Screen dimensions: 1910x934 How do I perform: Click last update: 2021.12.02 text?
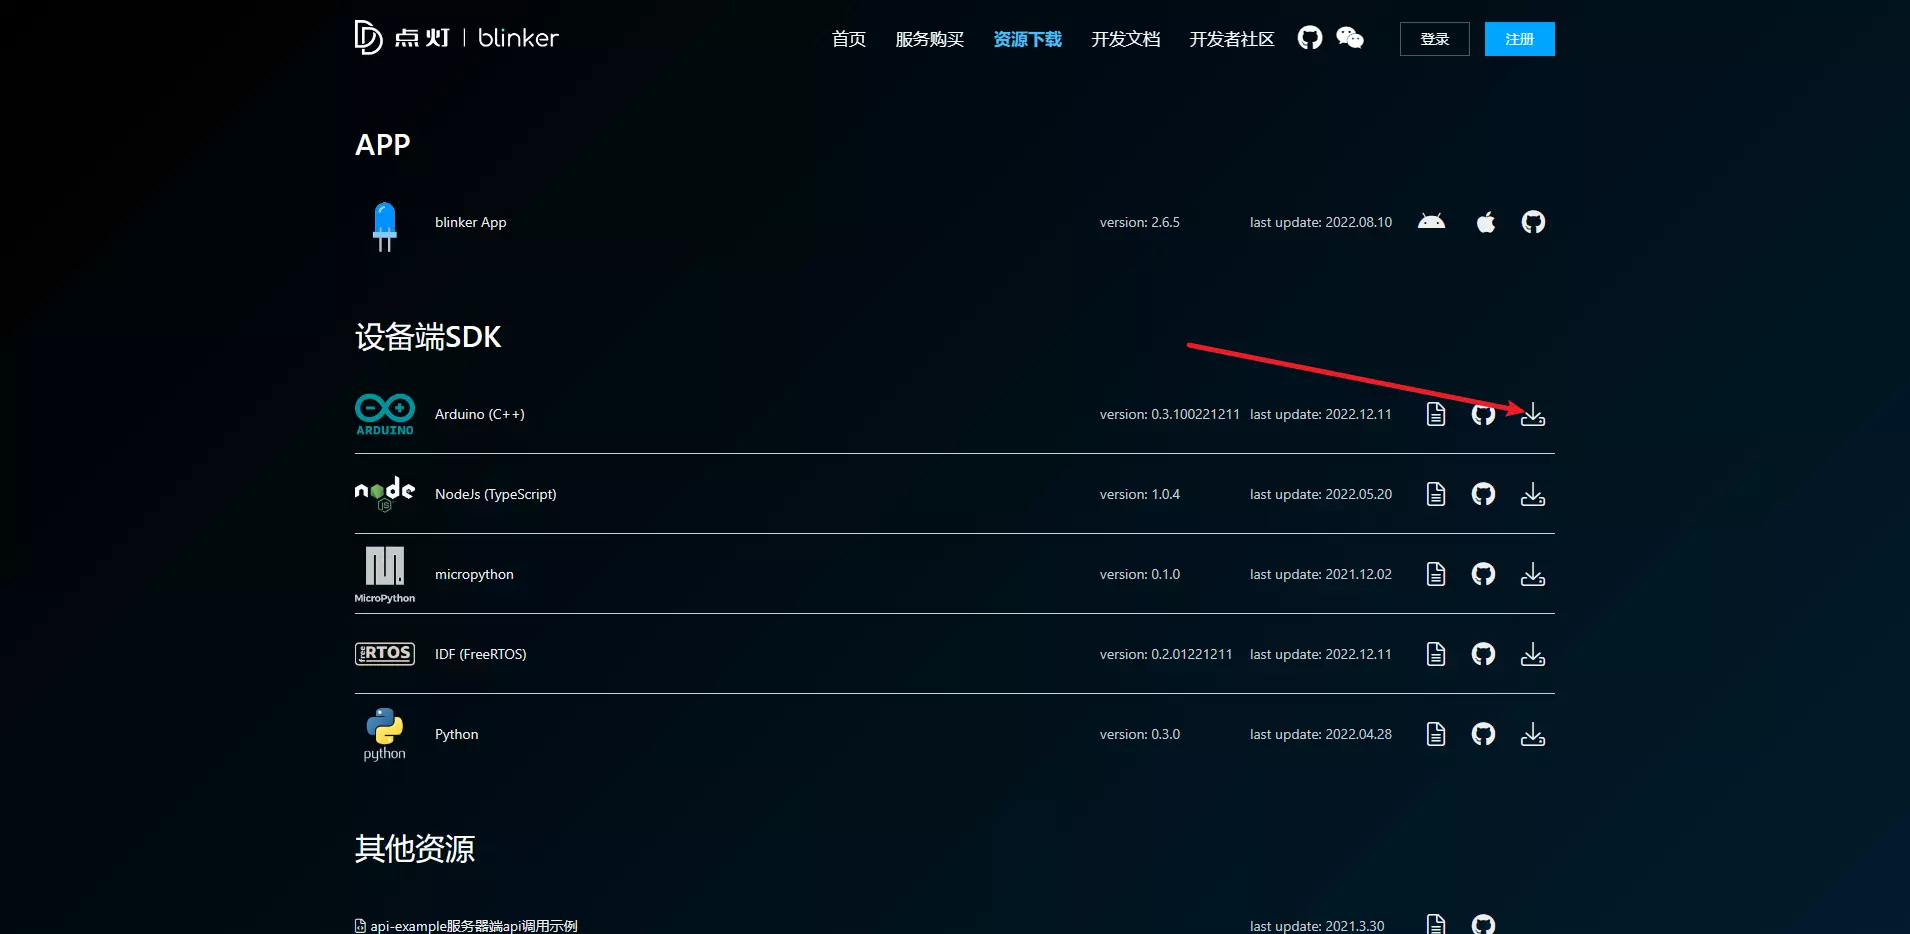coord(1321,574)
